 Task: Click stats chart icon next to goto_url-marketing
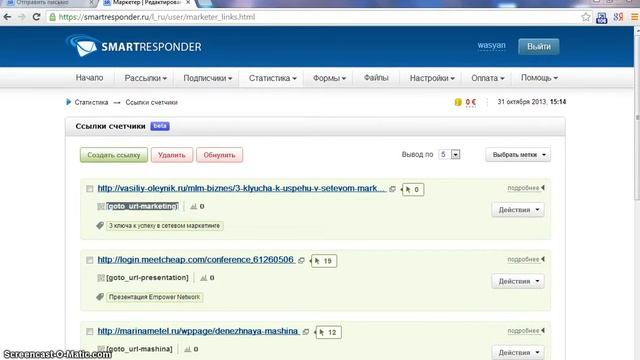[193, 207]
